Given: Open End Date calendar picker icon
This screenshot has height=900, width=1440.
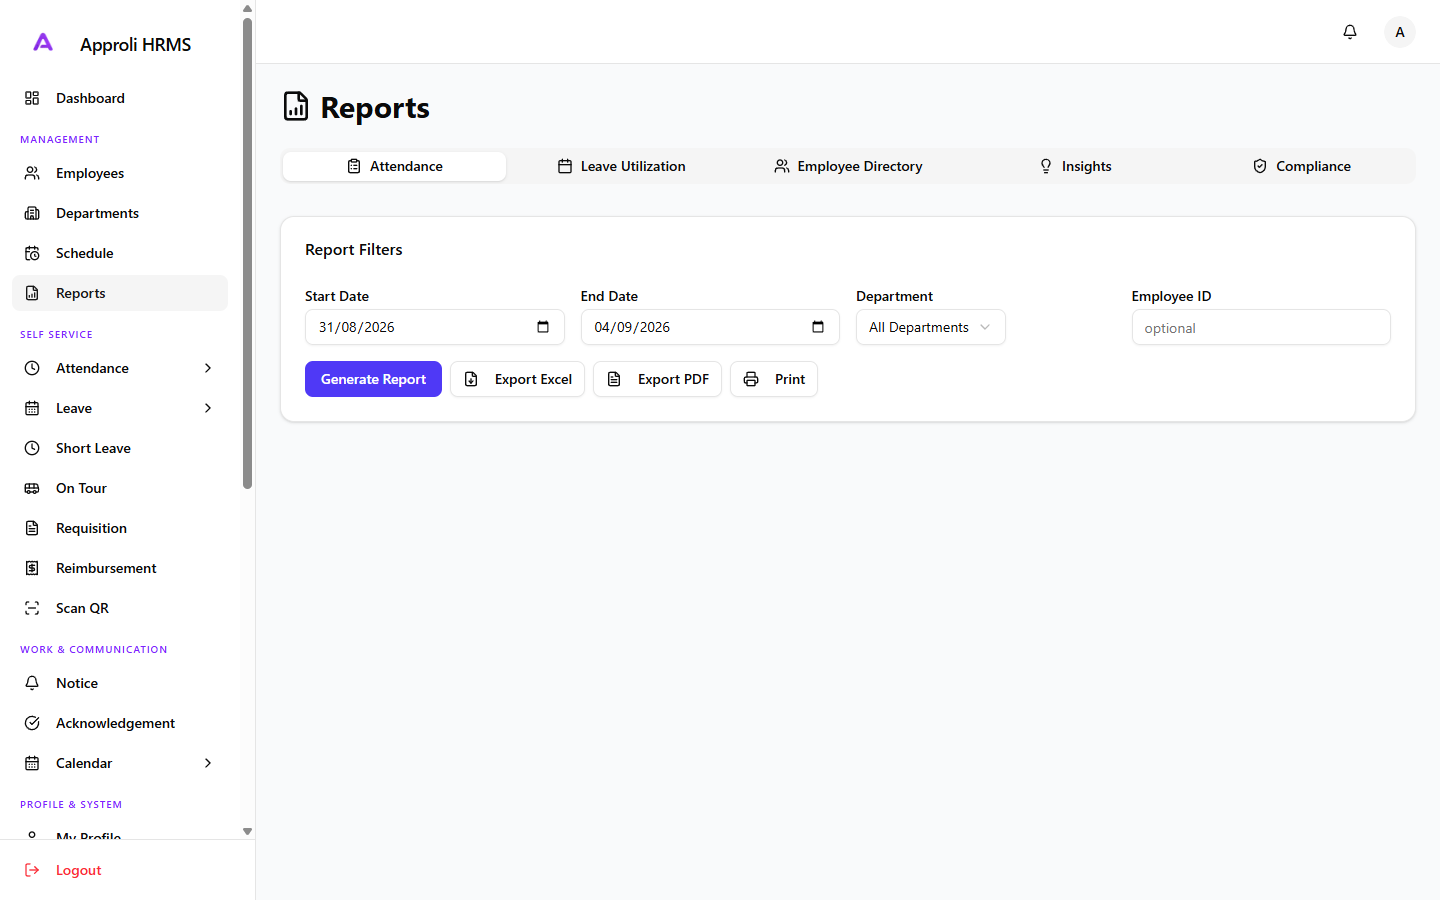Looking at the screenshot, I should click(818, 327).
